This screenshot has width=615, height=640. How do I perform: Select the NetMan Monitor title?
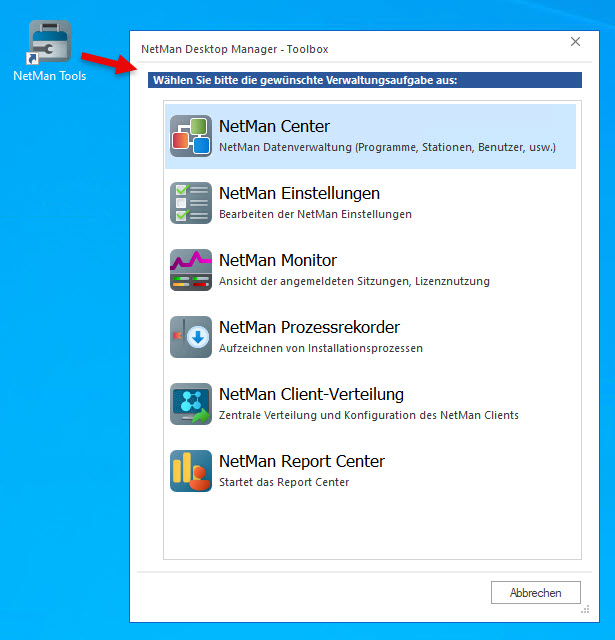pos(278,261)
